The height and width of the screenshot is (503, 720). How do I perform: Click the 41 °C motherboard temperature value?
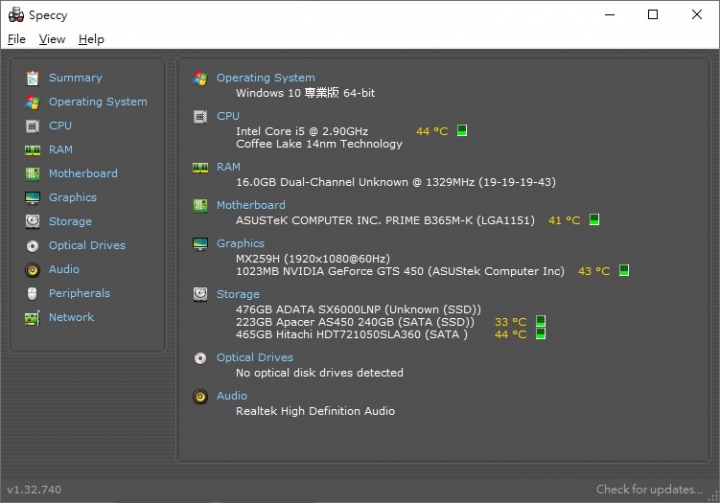(564, 220)
